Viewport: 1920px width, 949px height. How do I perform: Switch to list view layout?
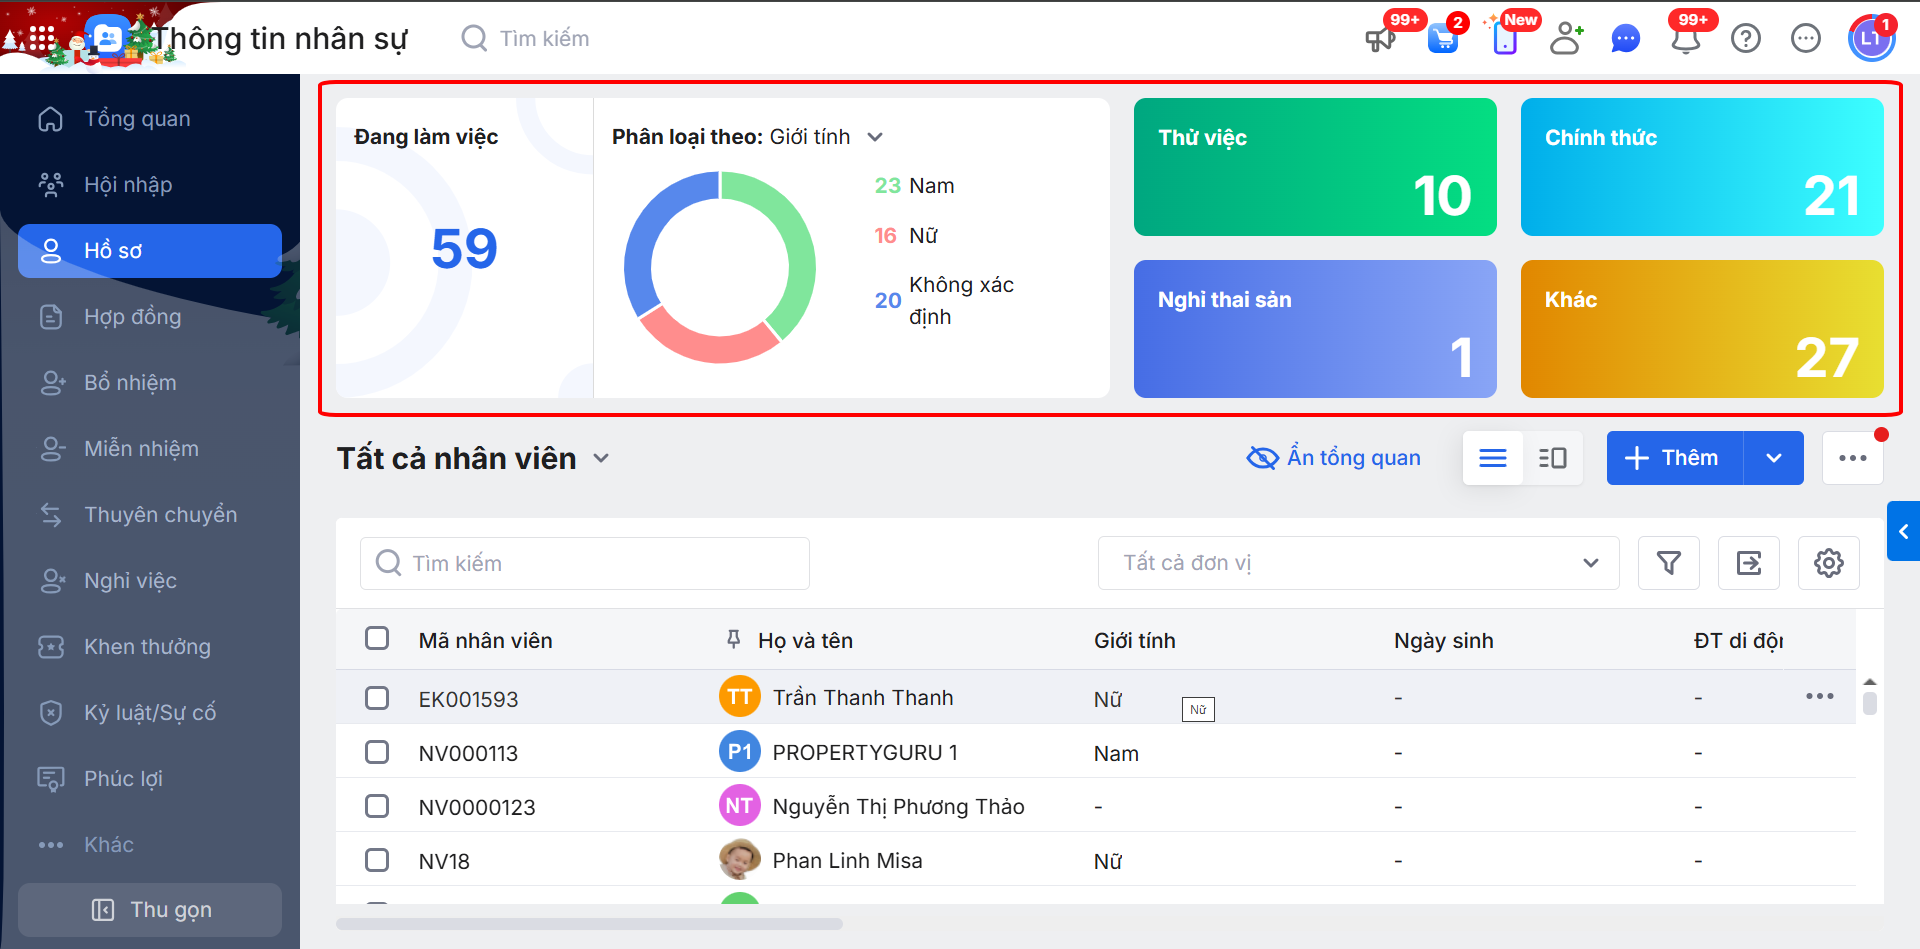click(x=1493, y=458)
